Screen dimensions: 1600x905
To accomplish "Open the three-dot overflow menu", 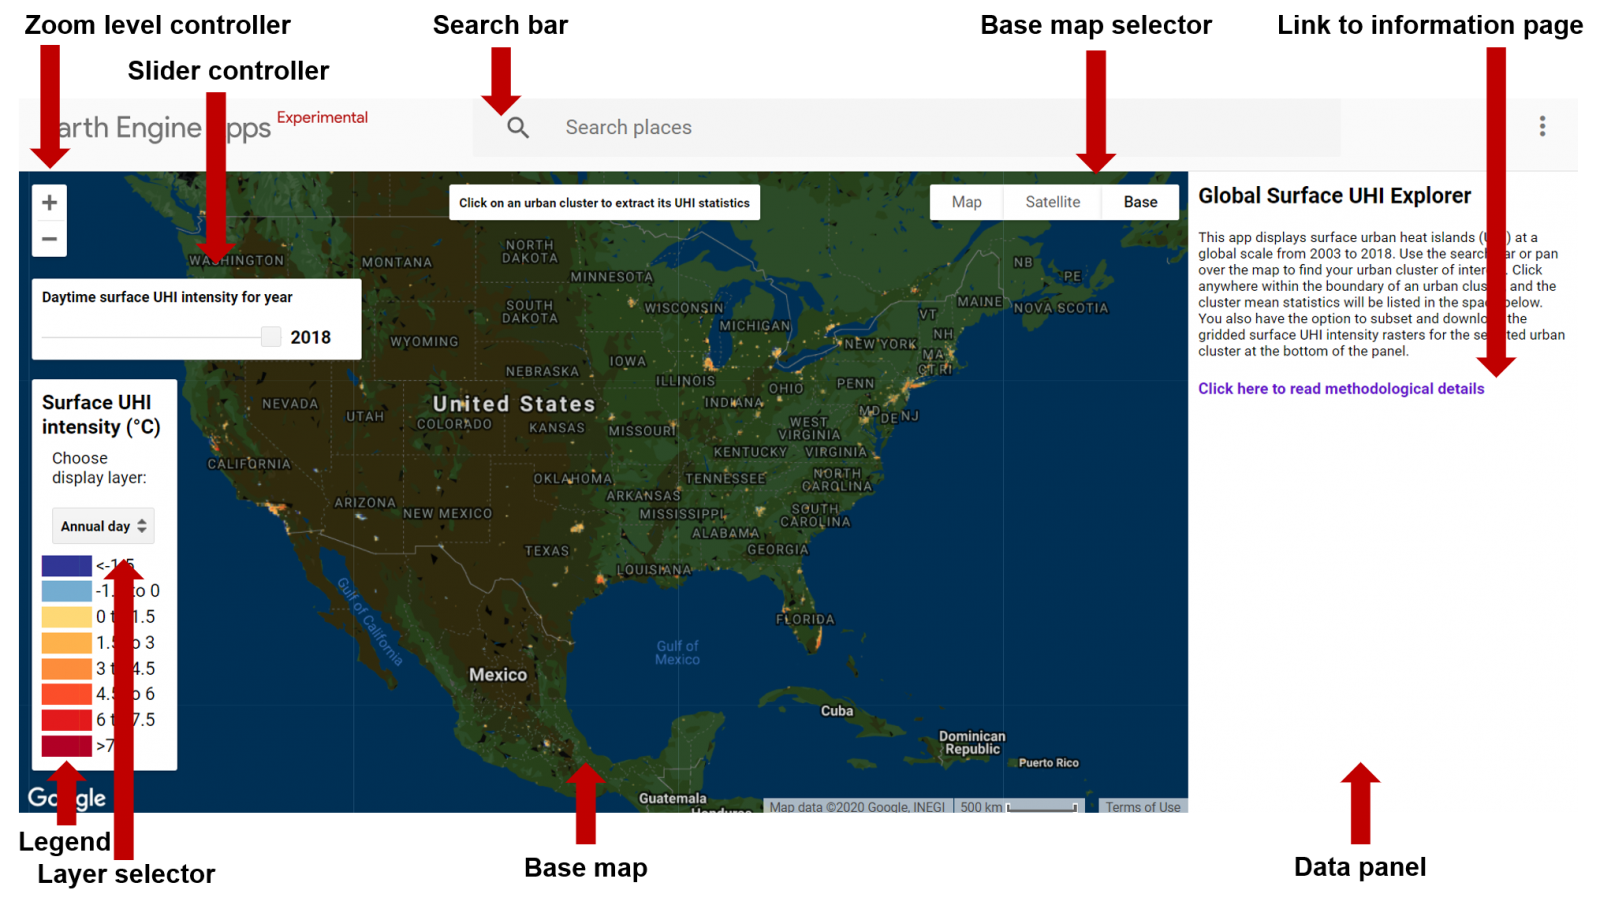I will pos(1543,127).
